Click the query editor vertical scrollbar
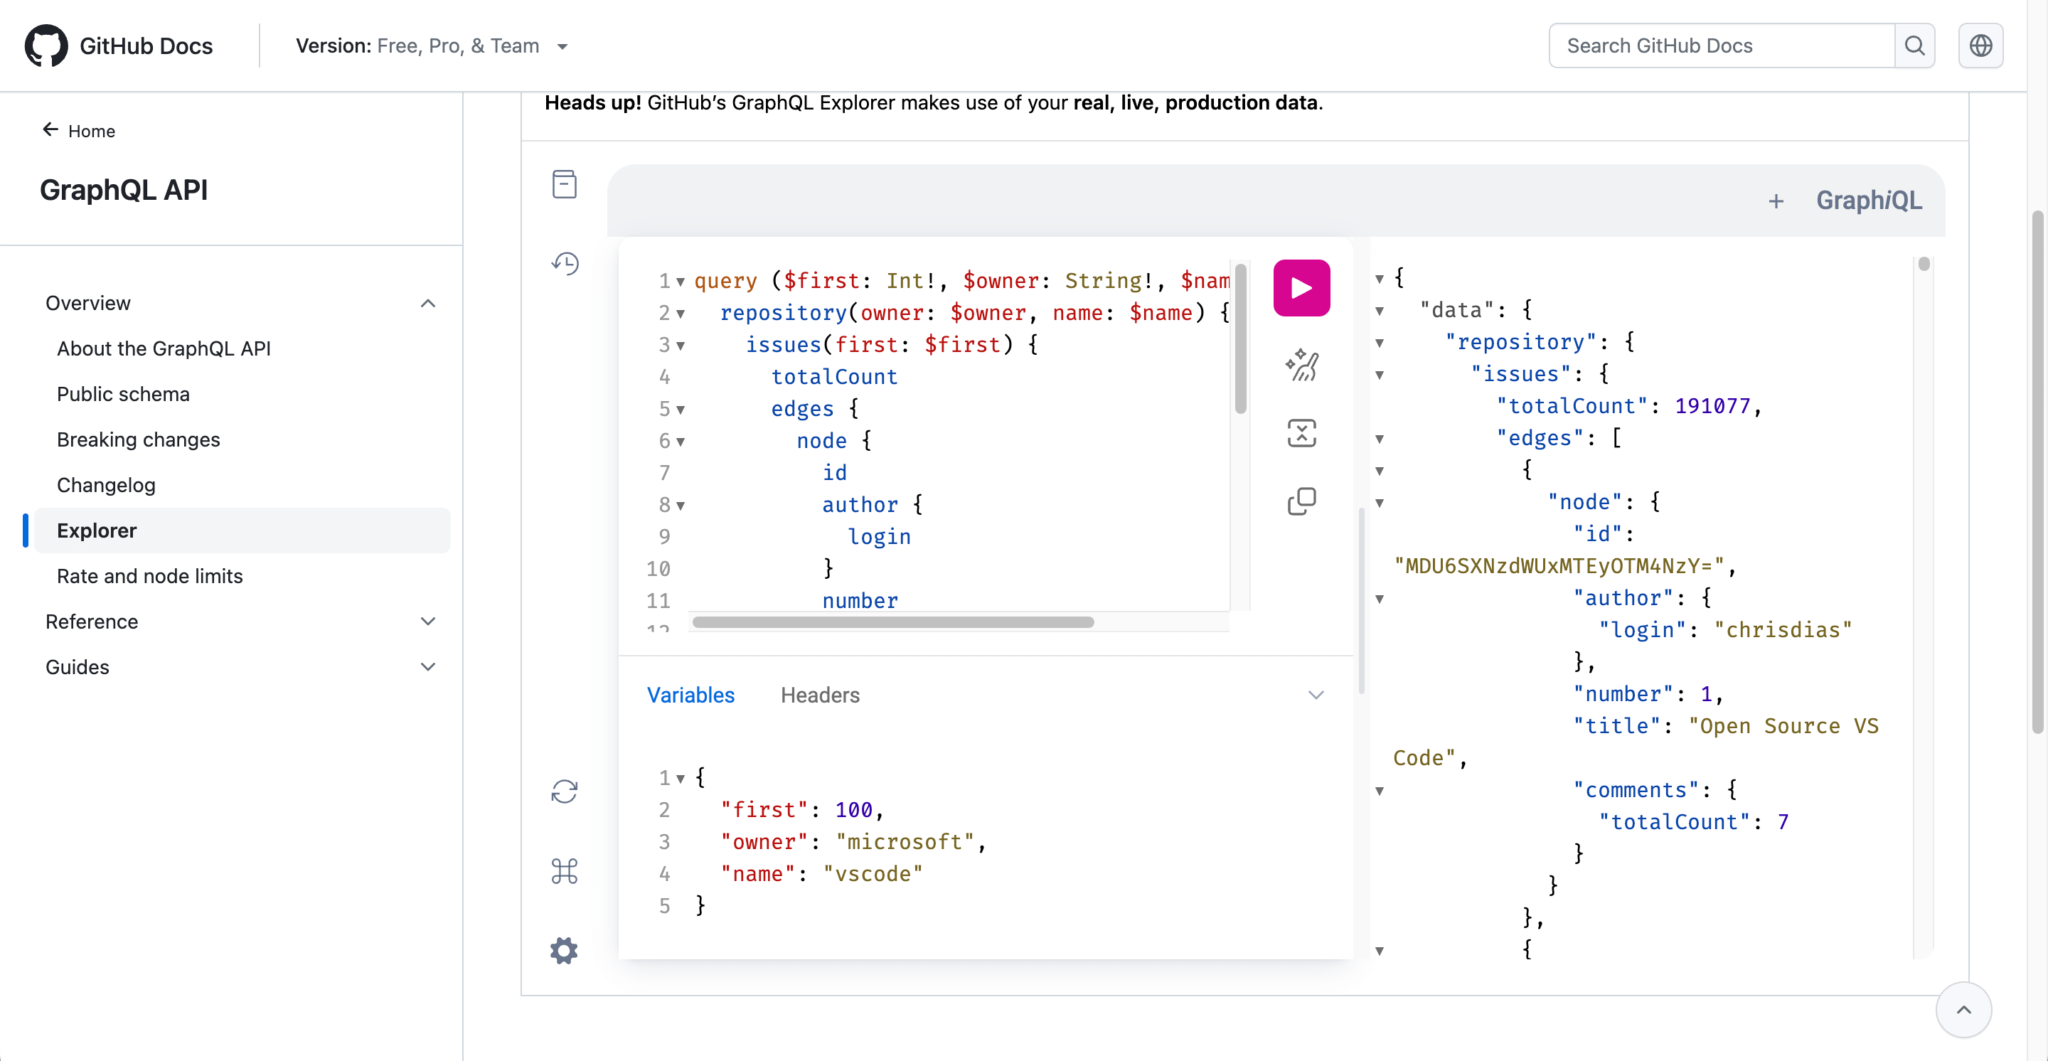Viewport: 2048px width, 1061px height. pyautogui.click(x=1240, y=338)
